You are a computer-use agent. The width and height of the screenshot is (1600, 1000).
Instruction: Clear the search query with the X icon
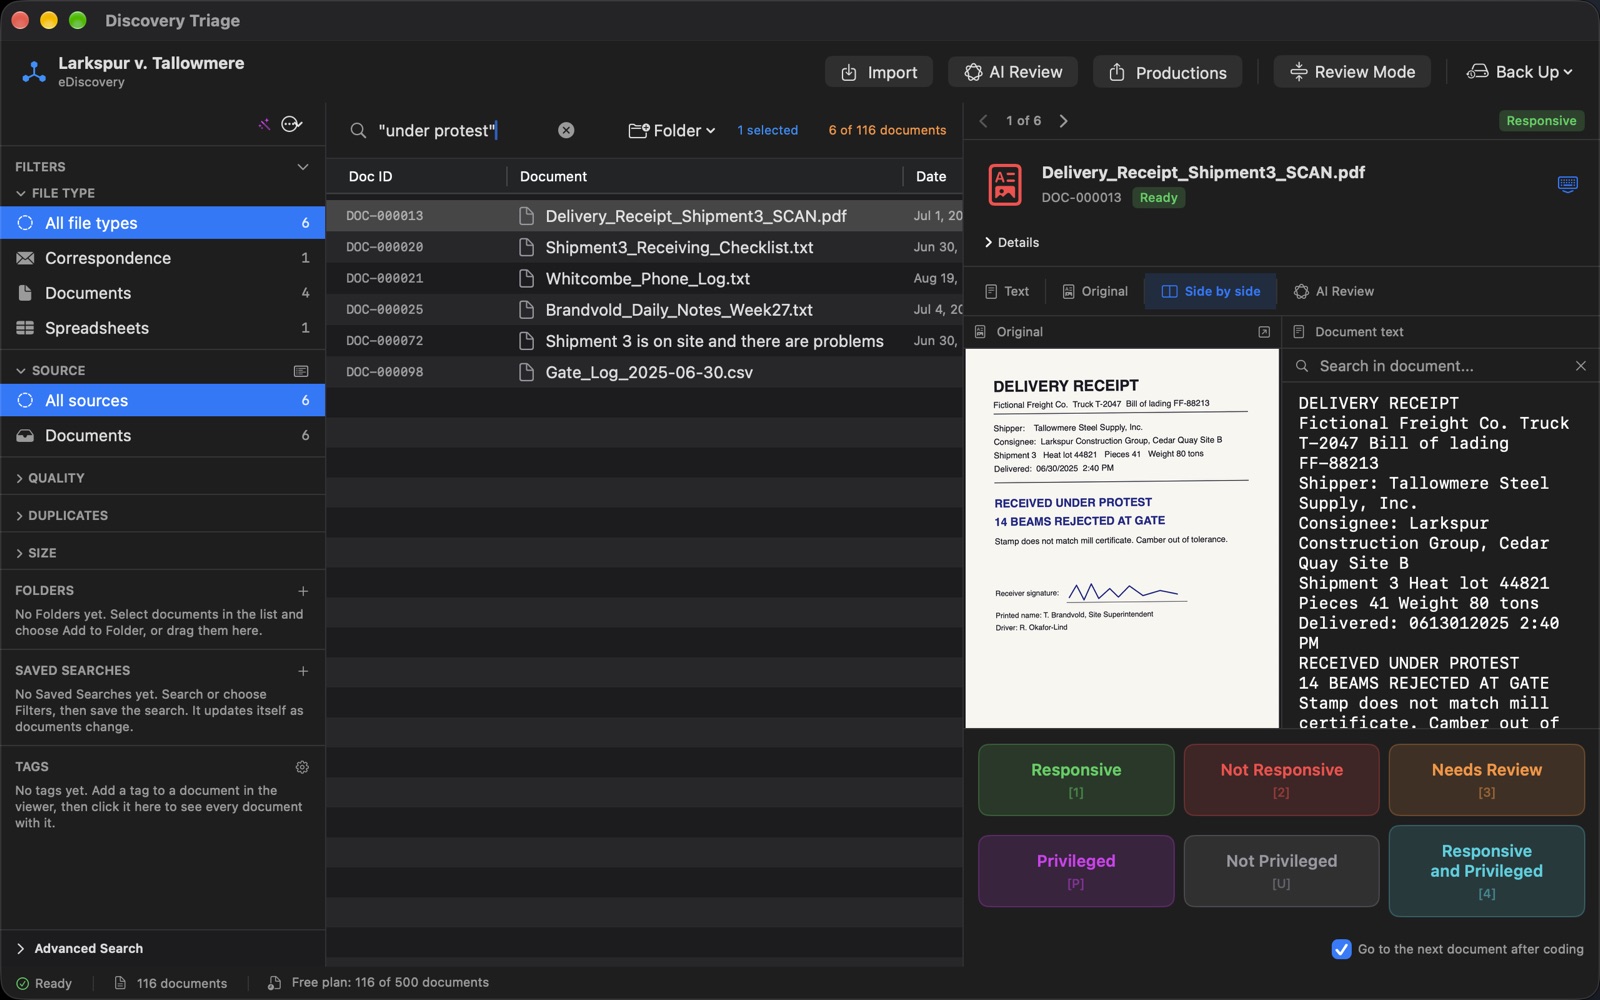click(566, 130)
